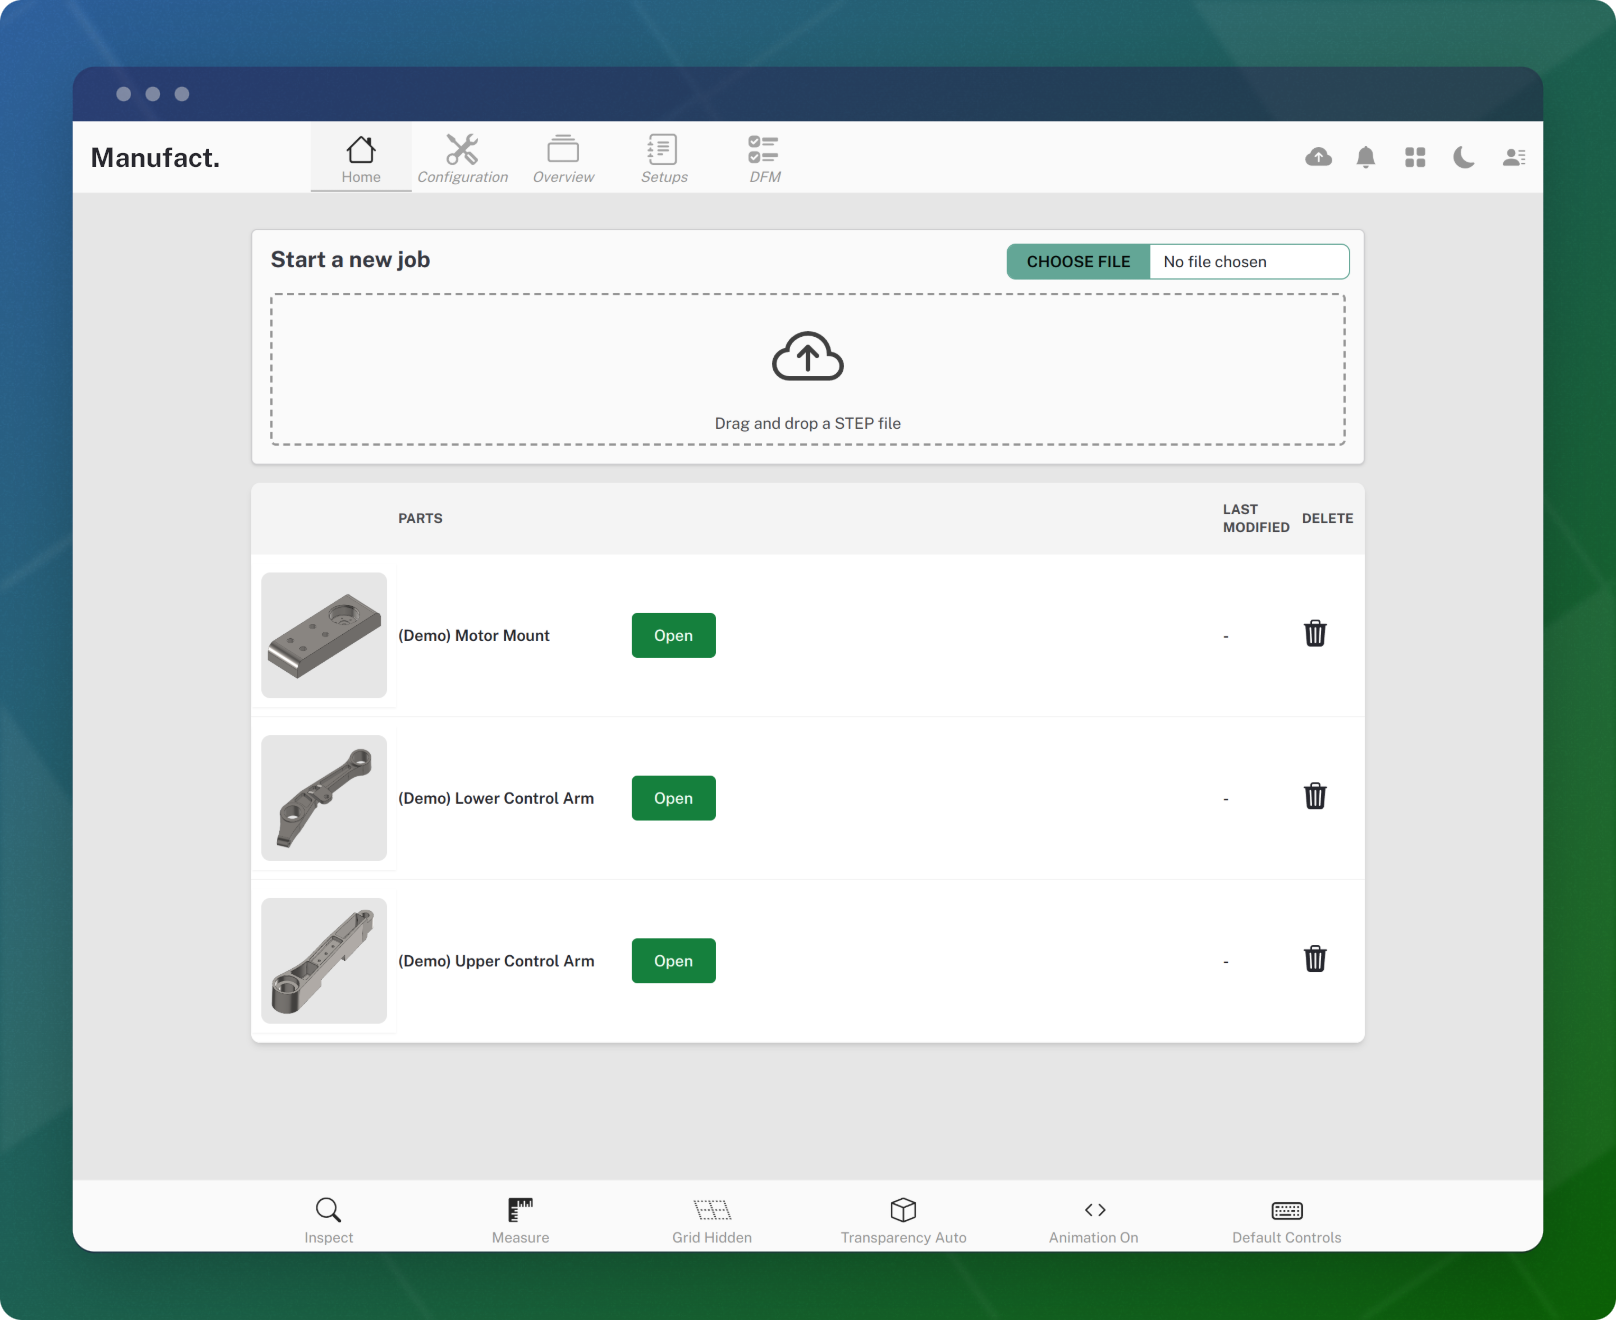
Task: Click the PARTS column header
Action: click(x=420, y=519)
